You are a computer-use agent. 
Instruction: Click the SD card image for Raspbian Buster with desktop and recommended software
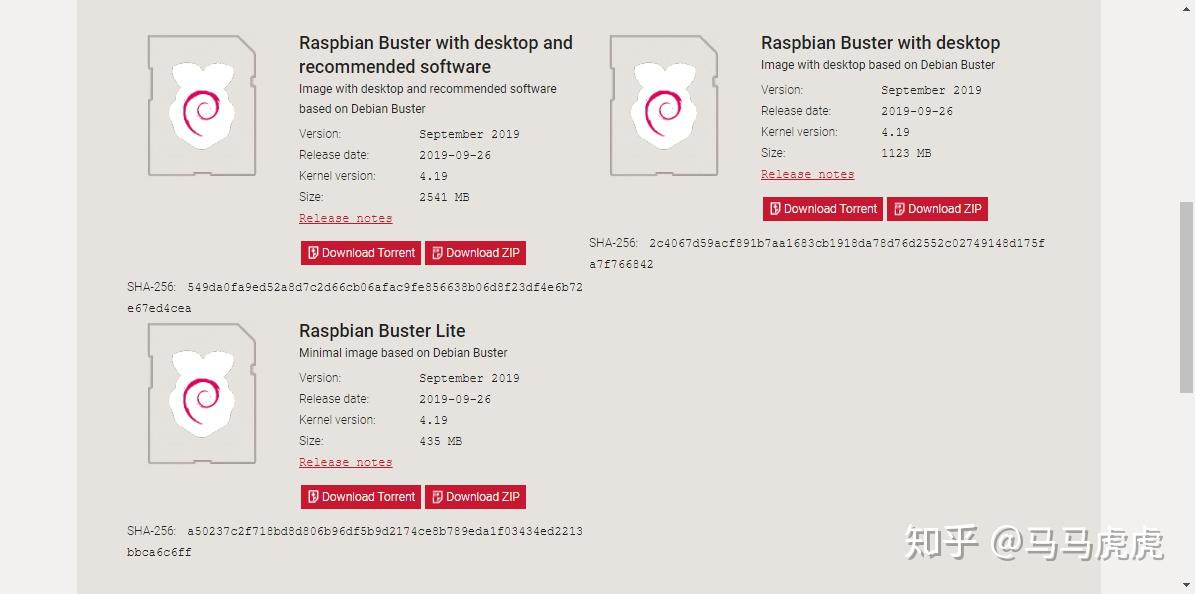click(x=202, y=105)
